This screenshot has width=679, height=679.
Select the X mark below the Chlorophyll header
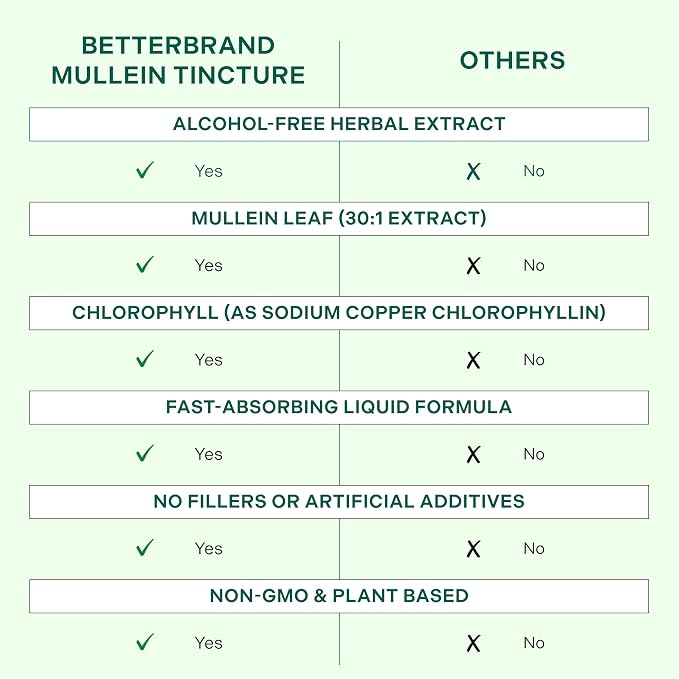click(x=473, y=360)
